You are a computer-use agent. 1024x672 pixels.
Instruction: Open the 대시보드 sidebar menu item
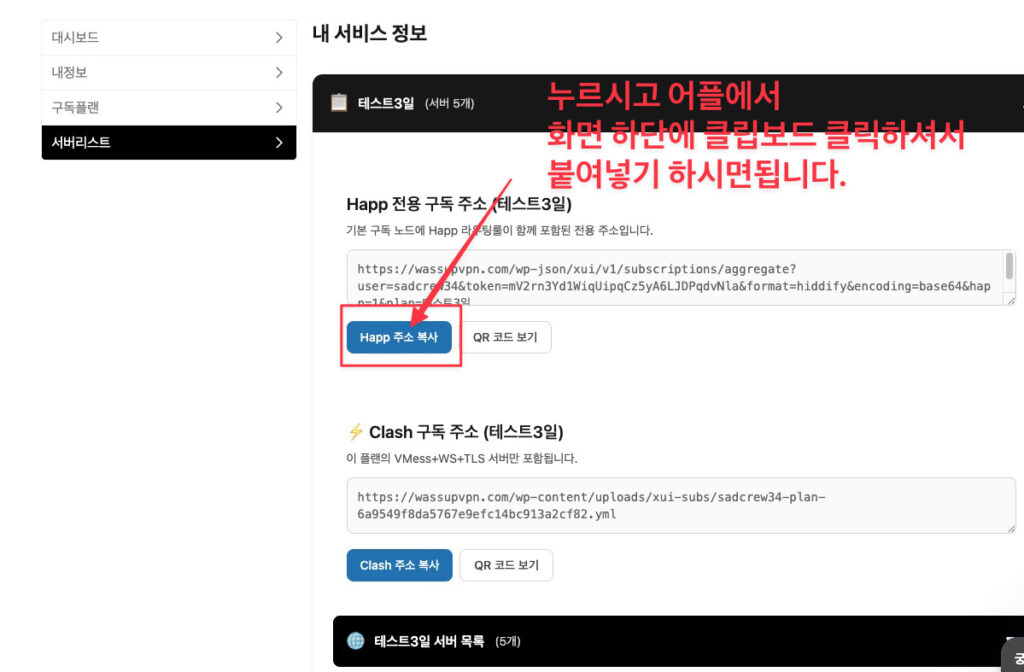pos(169,38)
